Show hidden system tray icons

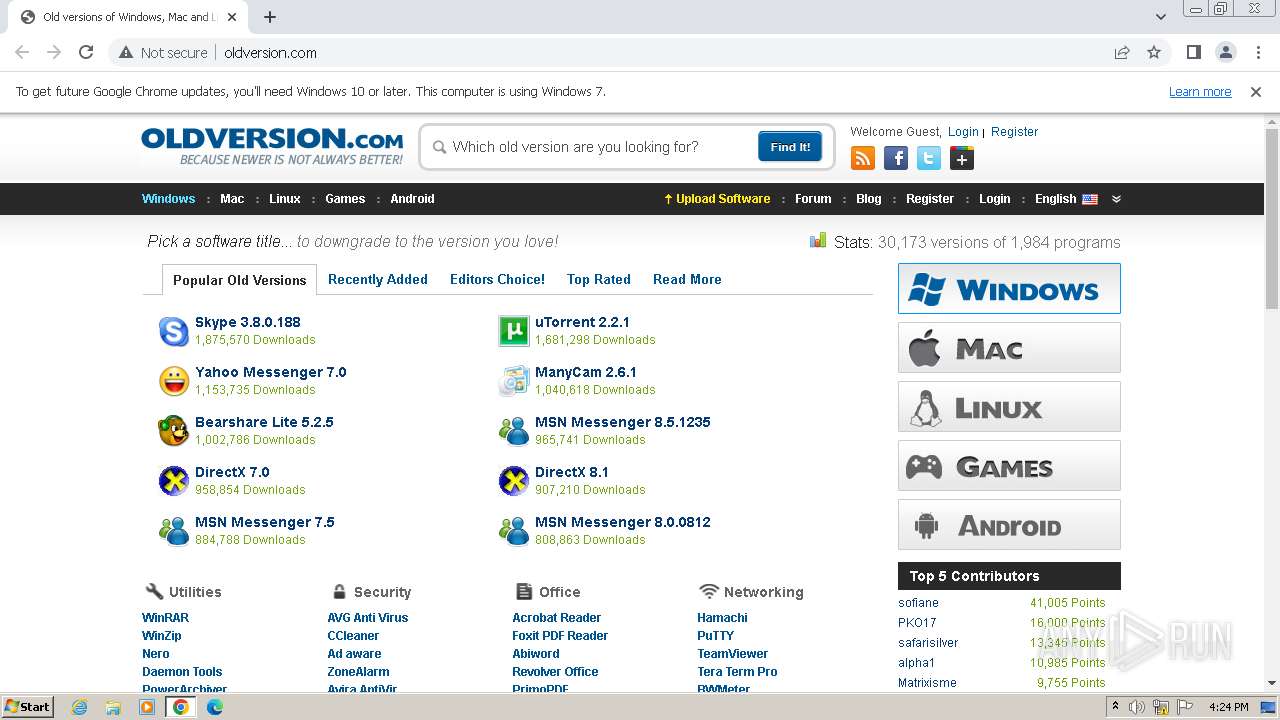[1116, 707]
